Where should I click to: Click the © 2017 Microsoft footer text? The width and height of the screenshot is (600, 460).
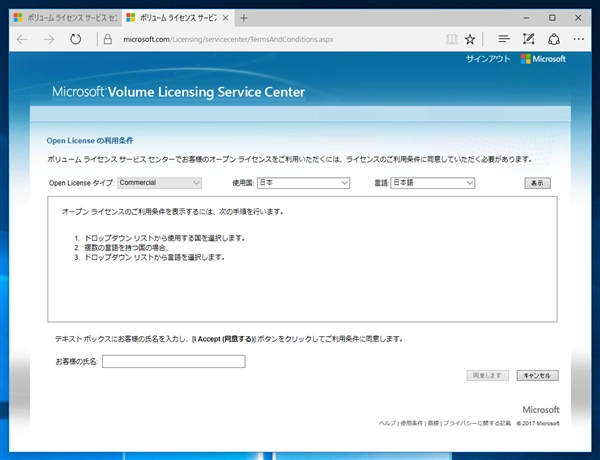[538, 423]
